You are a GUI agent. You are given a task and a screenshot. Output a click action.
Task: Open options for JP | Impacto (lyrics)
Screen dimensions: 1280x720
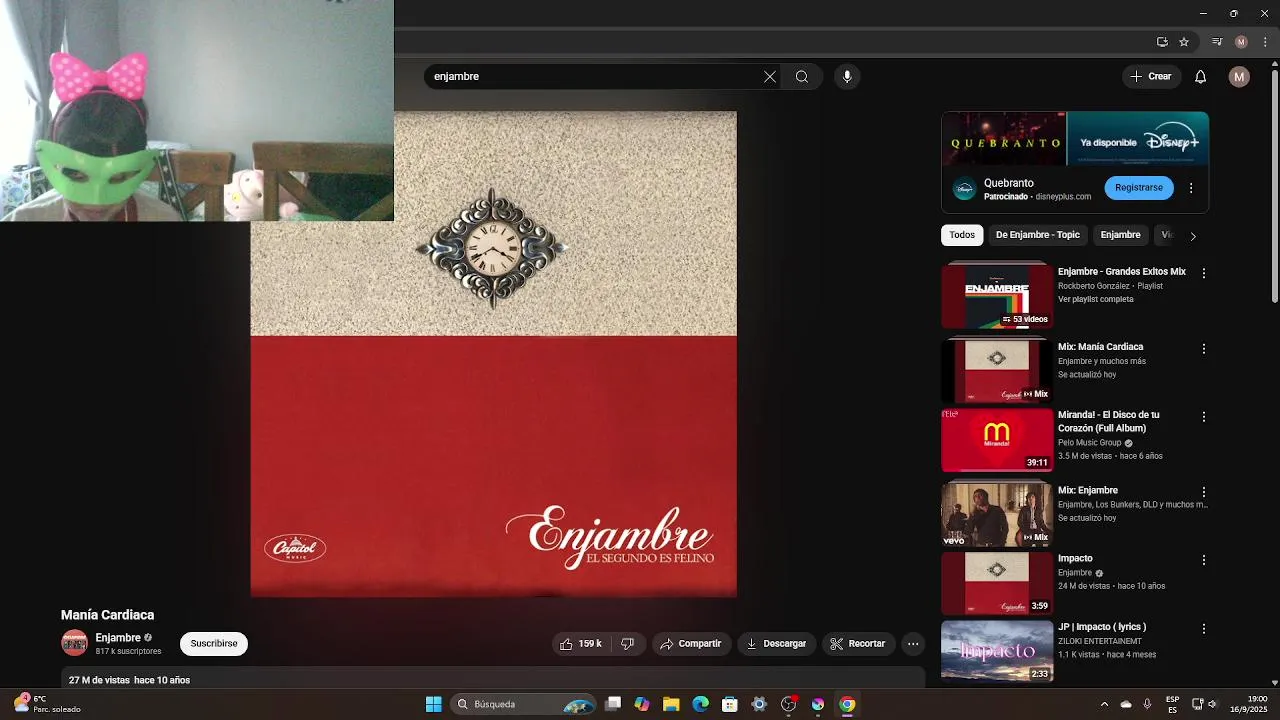1204,629
